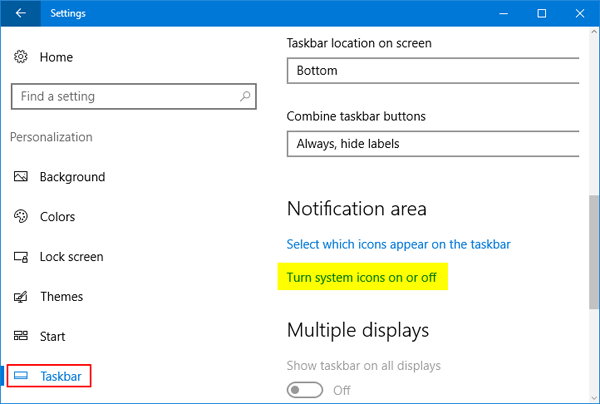Open Turn system icons on or off

(362, 277)
